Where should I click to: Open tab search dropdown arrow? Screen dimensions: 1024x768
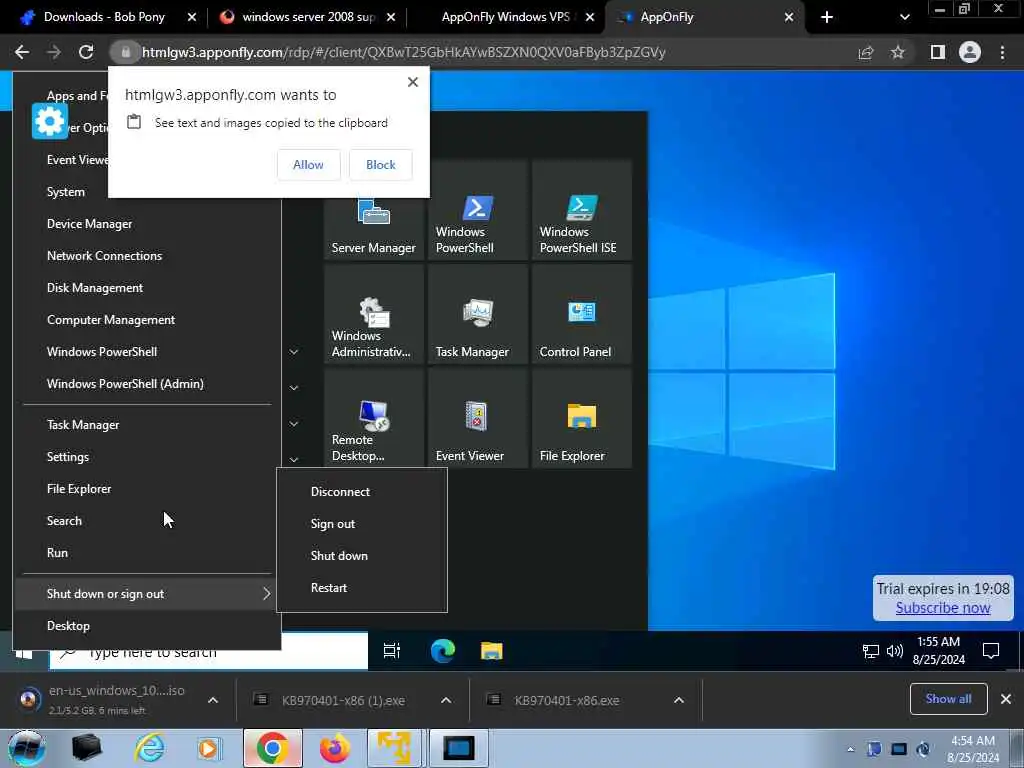pyautogui.click(x=904, y=18)
